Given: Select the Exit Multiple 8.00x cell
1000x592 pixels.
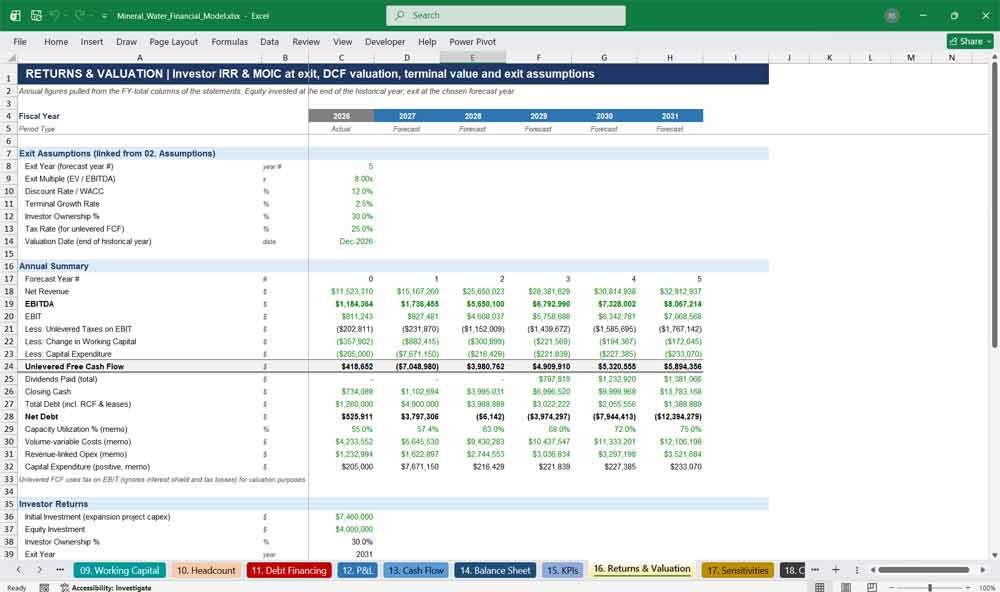Looking at the screenshot, I should coord(341,179).
